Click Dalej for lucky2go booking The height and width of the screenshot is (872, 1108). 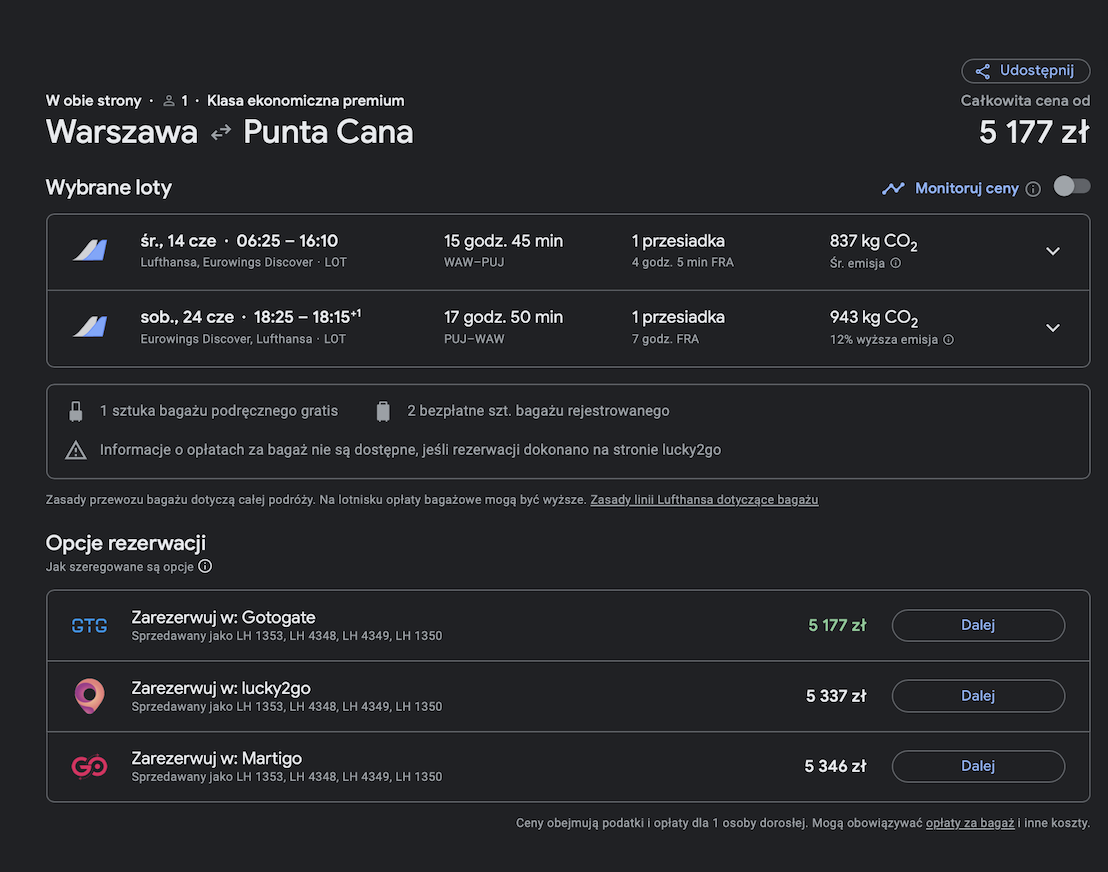point(978,696)
